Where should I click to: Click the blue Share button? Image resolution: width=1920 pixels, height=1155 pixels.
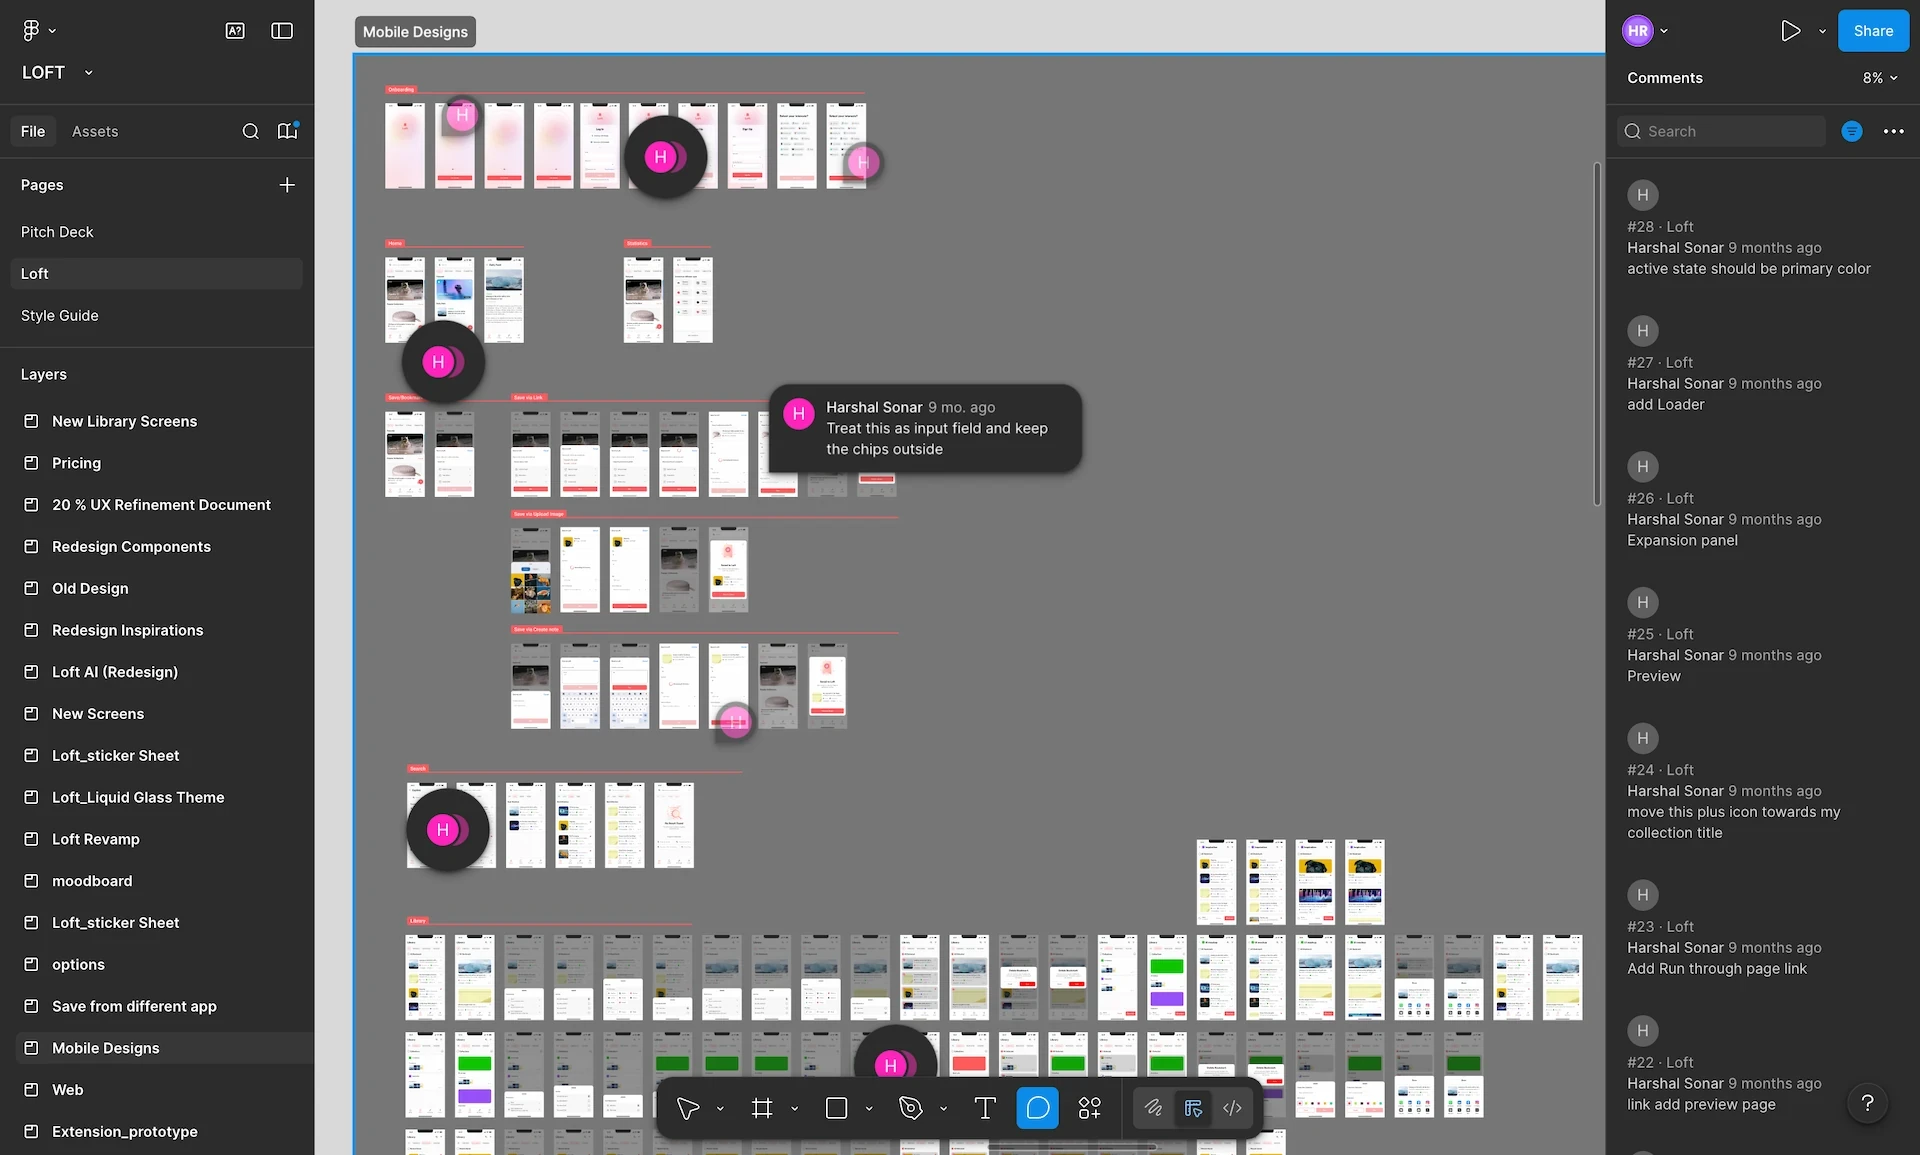[1873, 31]
